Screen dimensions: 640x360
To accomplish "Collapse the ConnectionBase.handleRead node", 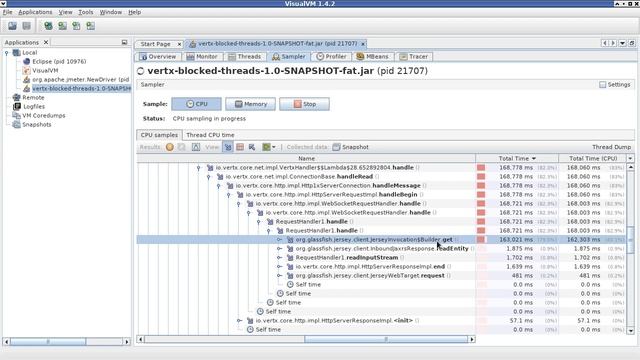I will coord(209,177).
